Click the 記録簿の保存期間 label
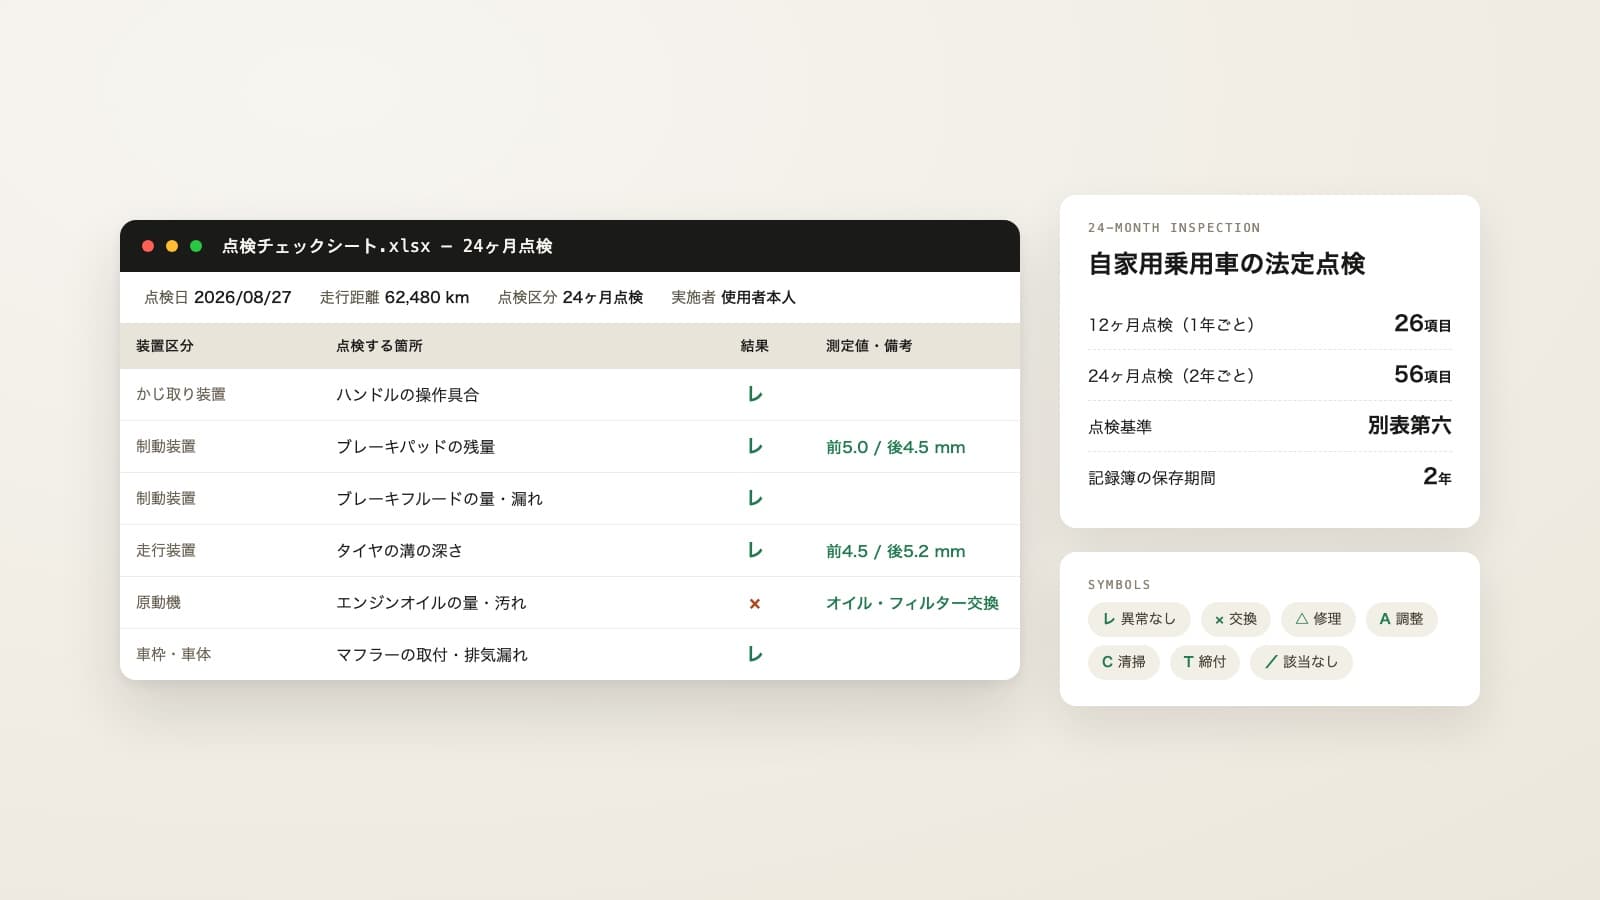Image resolution: width=1600 pixels, height=900 pixels. (1152, 478)
